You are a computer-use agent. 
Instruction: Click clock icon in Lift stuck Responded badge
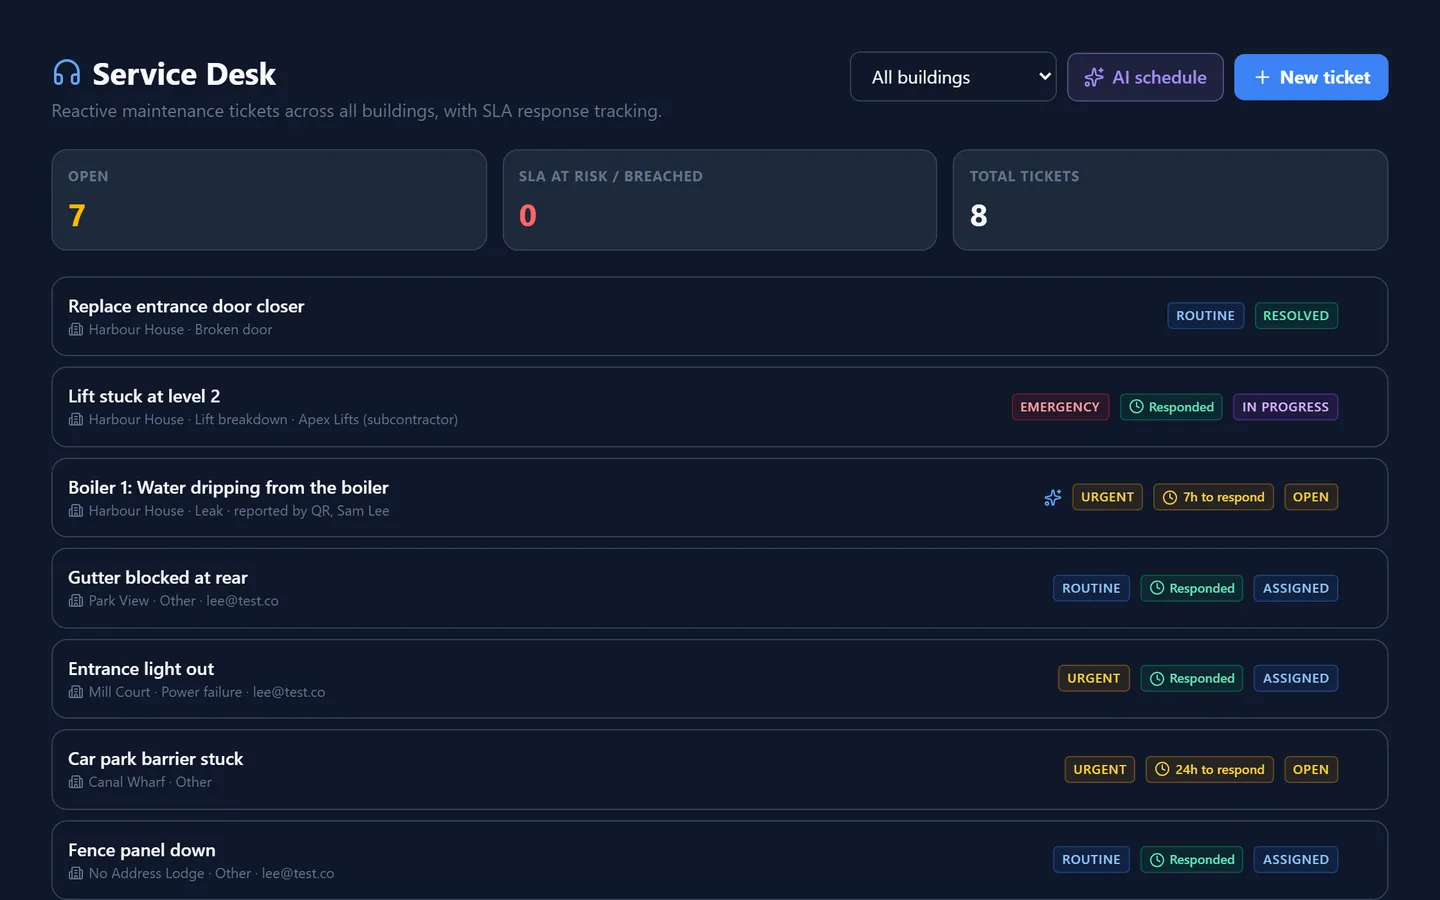click(x=1136, y=407)
